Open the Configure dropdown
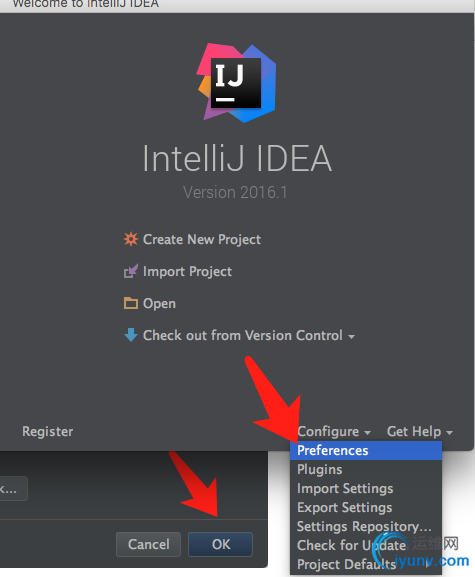Screen dimensions: 475x577 pos(334,431)
